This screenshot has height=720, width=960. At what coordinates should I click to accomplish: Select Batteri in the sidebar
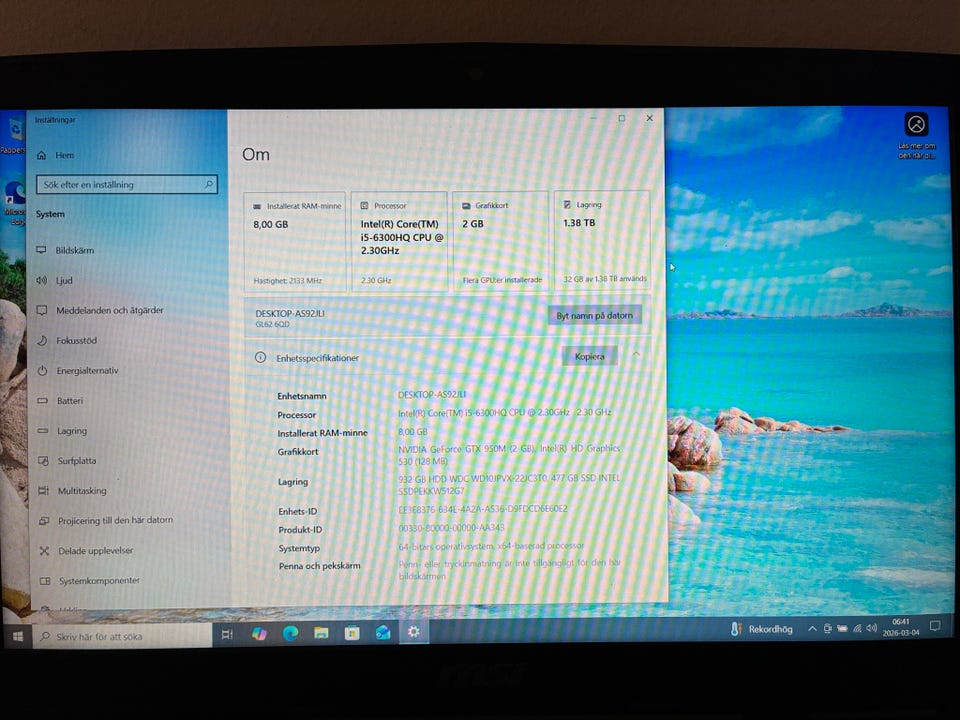coord(60,400)
